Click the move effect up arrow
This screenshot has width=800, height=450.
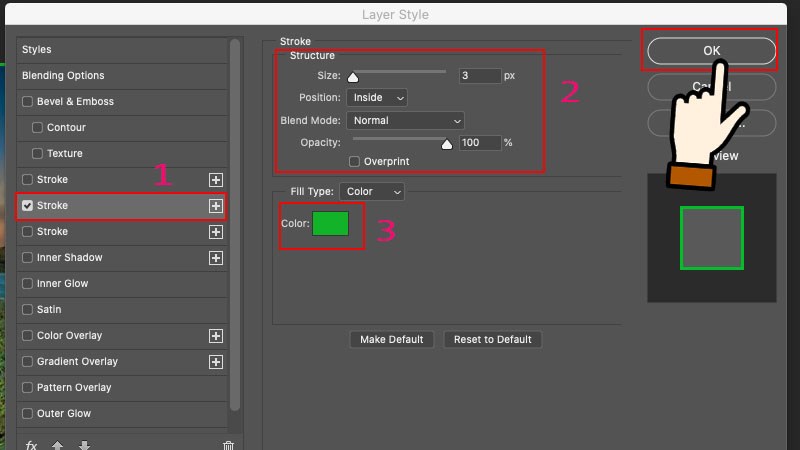[x=57, y=445]
